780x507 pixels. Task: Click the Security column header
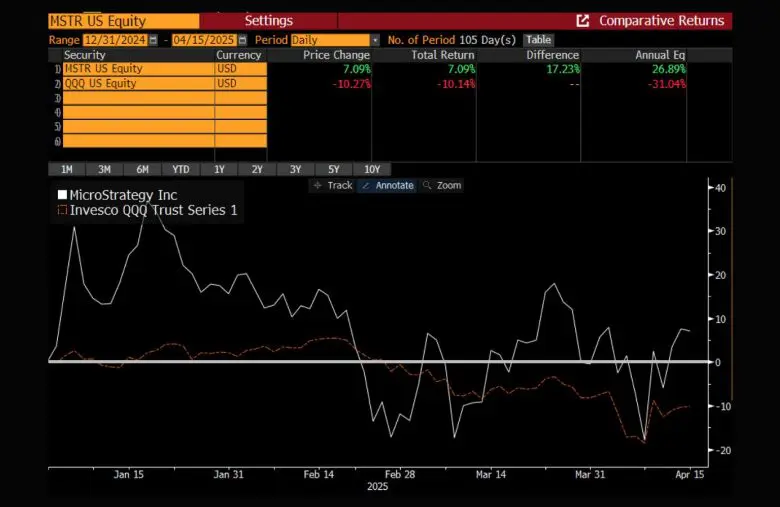click(x=85, y=55)
